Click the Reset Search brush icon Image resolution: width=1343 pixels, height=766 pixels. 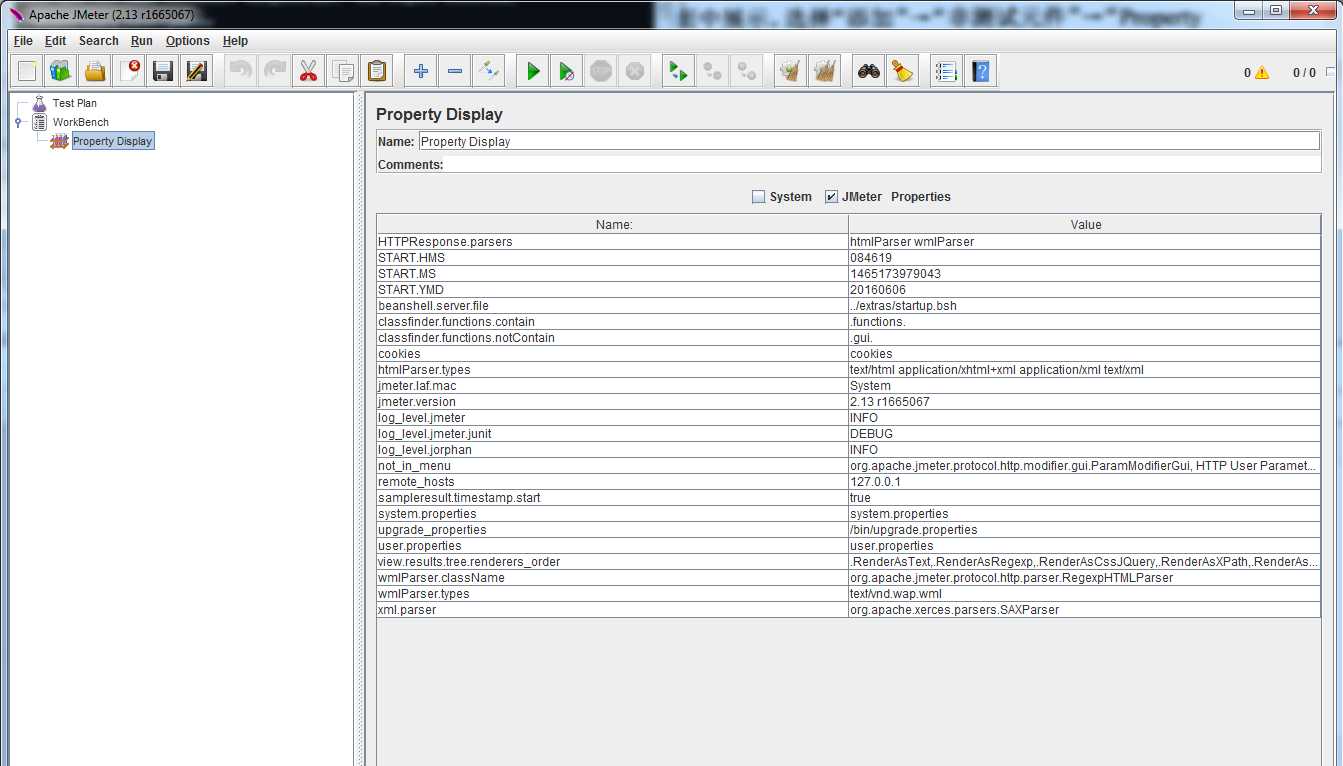(903, 71)
